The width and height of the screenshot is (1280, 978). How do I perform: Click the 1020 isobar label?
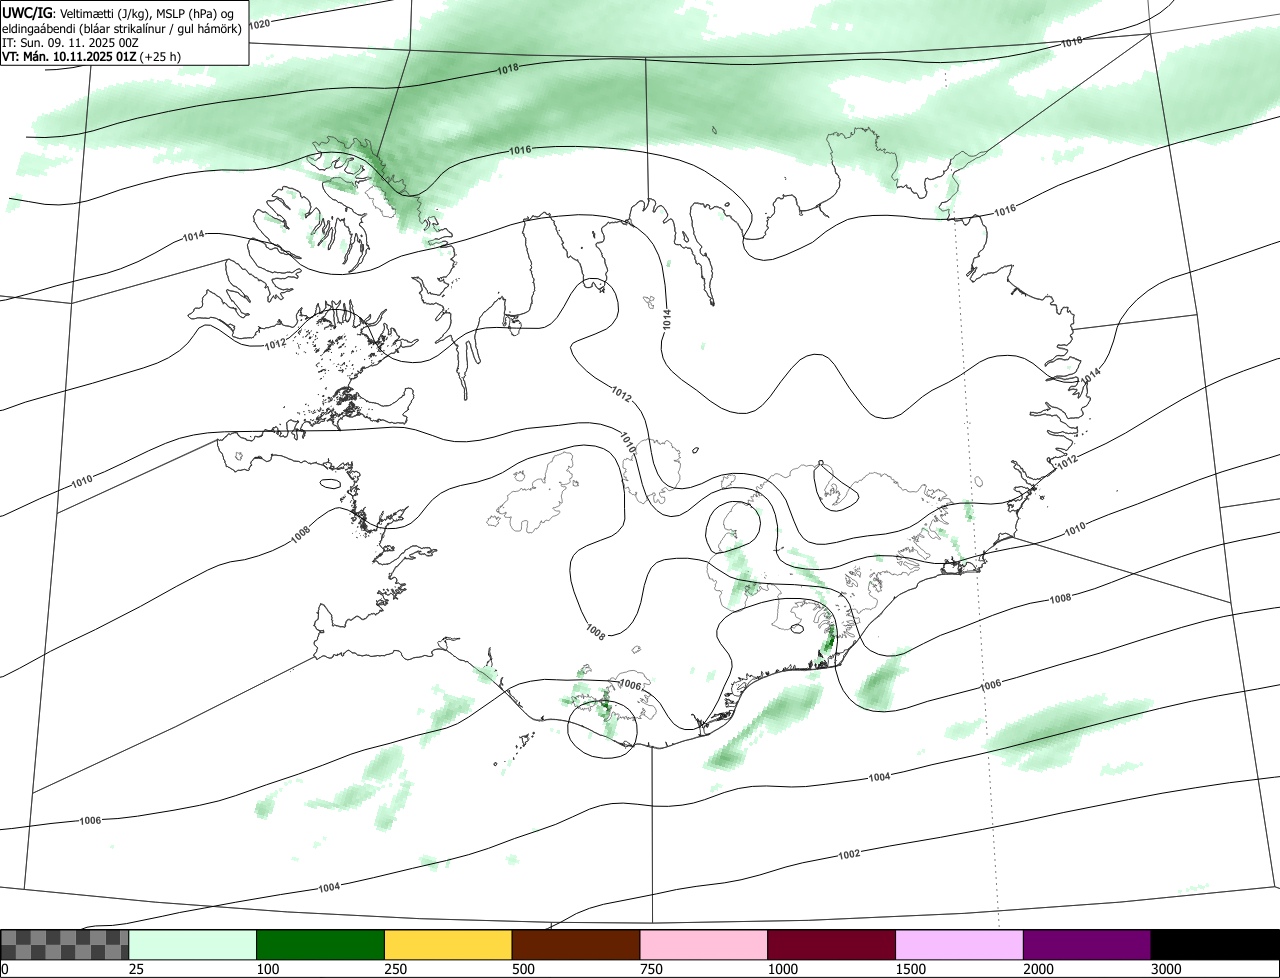[258, 24]
